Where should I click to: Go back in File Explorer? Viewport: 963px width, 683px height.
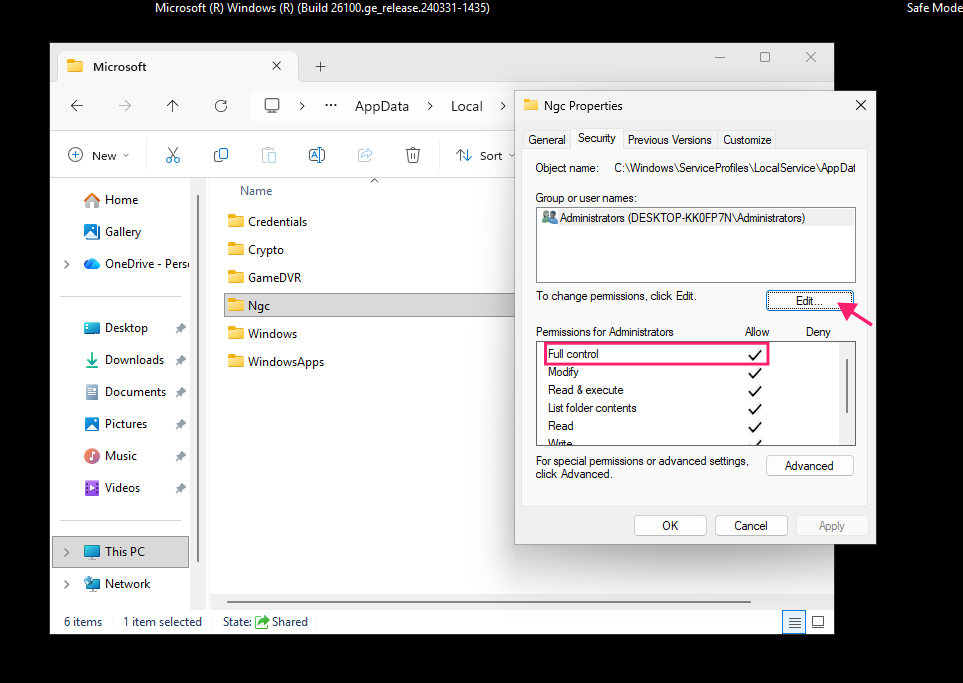tap(77, 106)
